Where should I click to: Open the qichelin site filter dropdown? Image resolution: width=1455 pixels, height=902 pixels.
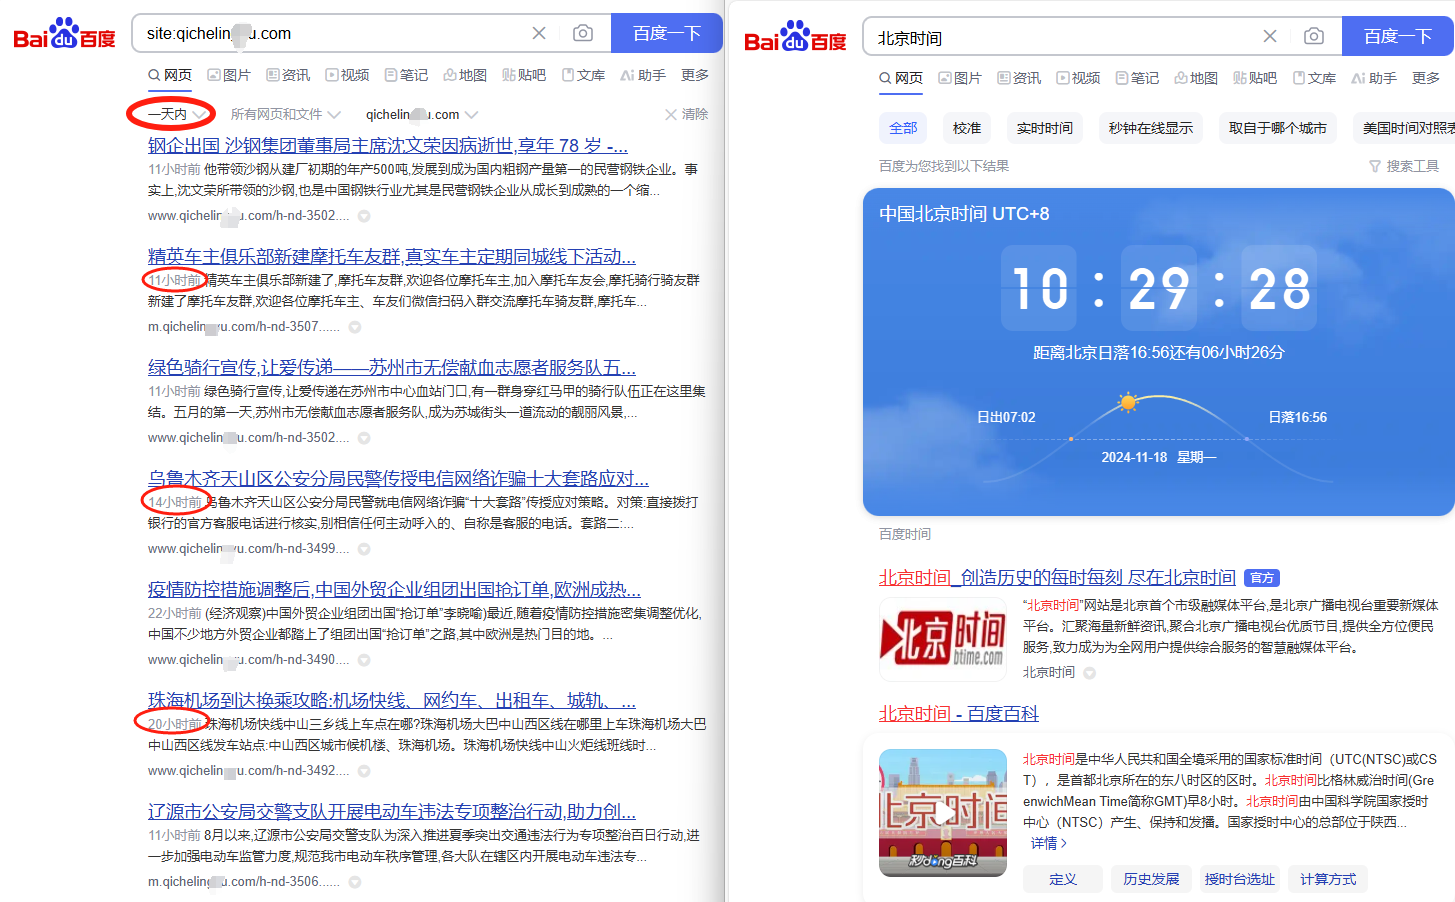pos(422,114)
